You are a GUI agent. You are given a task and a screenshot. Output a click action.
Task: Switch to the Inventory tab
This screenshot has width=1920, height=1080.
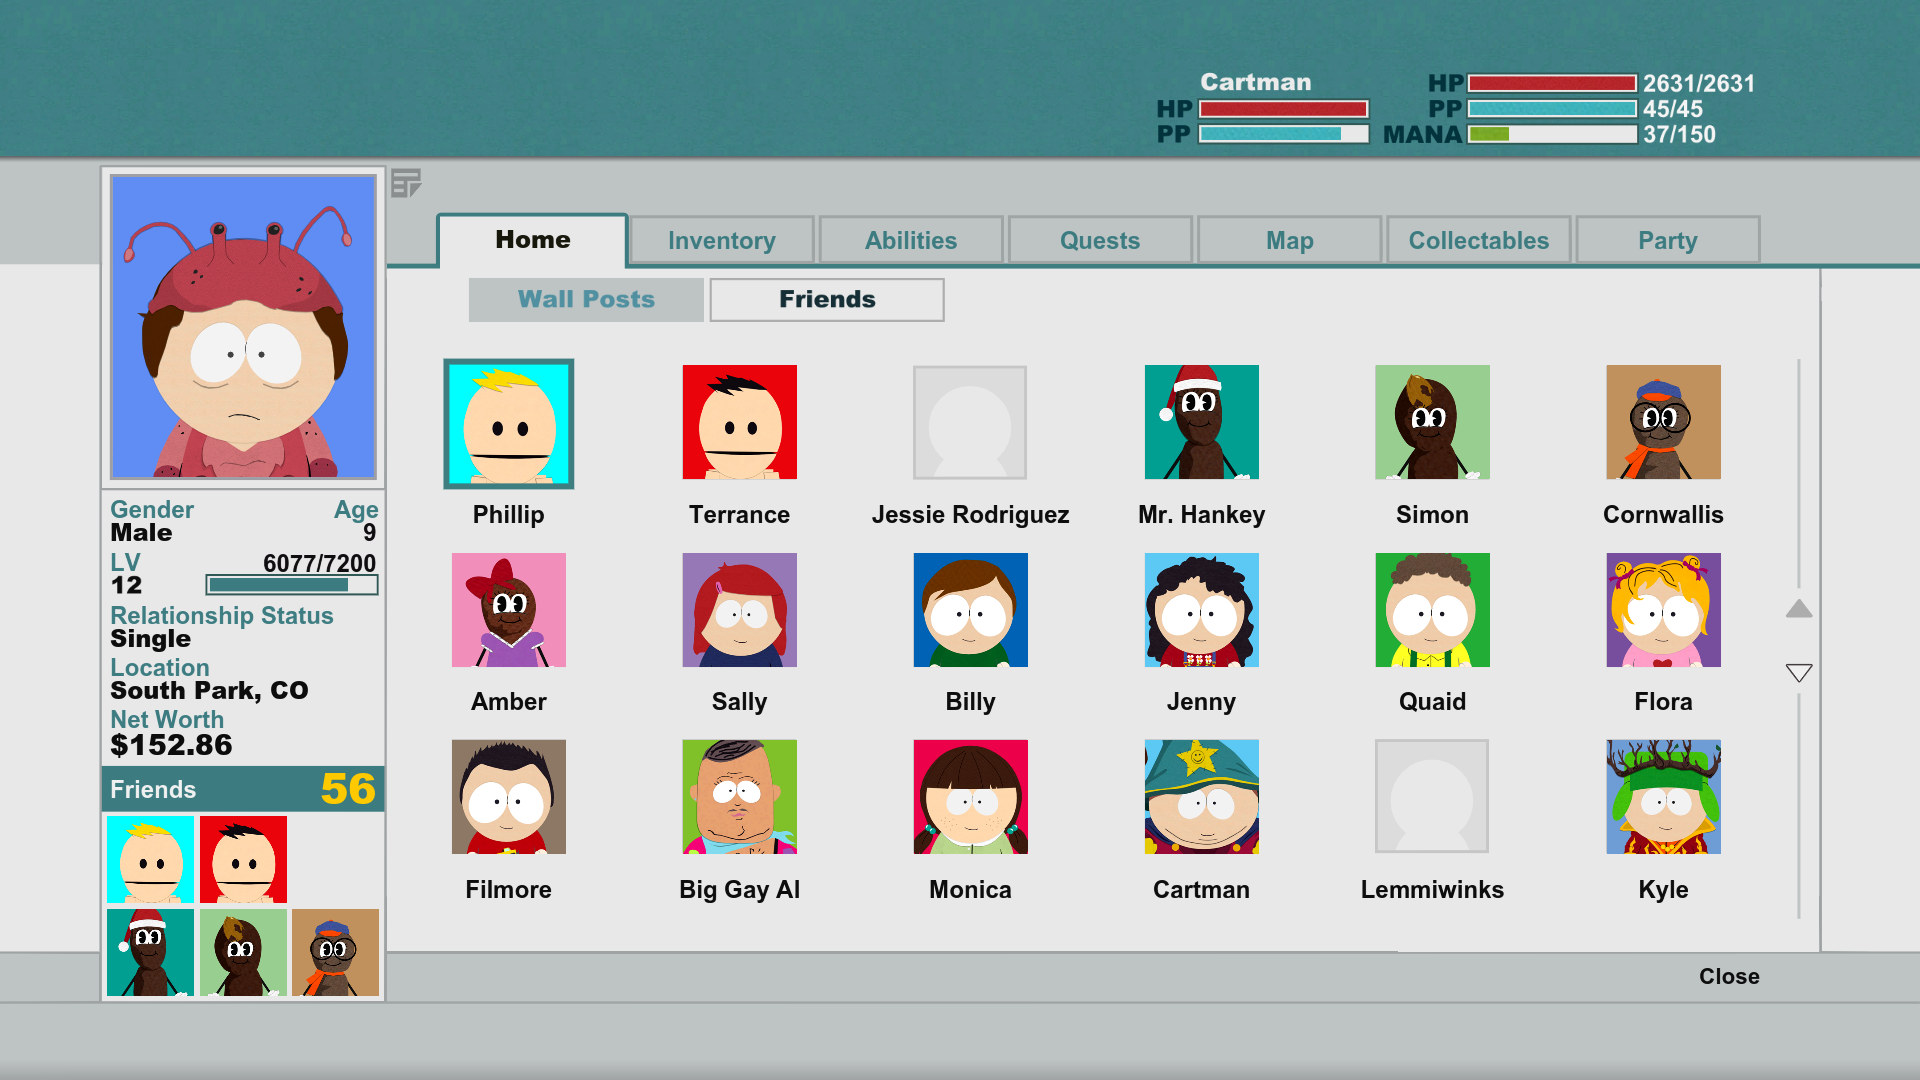point(722,241)
